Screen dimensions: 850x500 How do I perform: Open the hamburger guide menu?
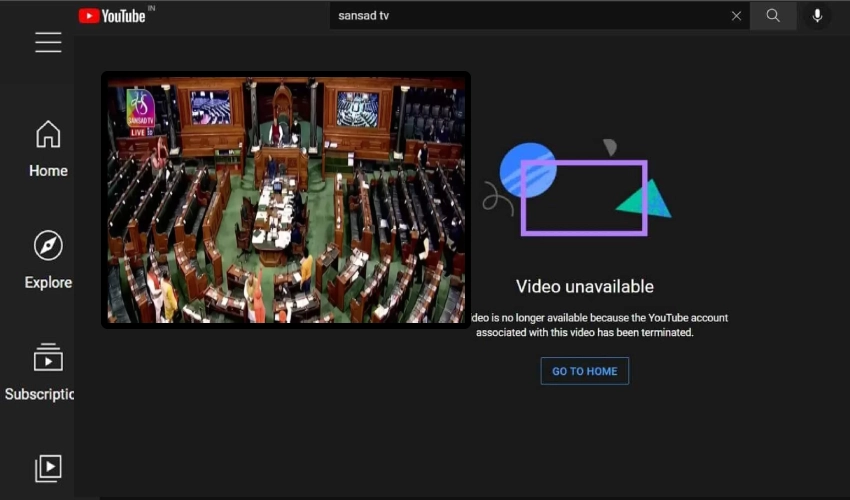[x=48, y=42]
